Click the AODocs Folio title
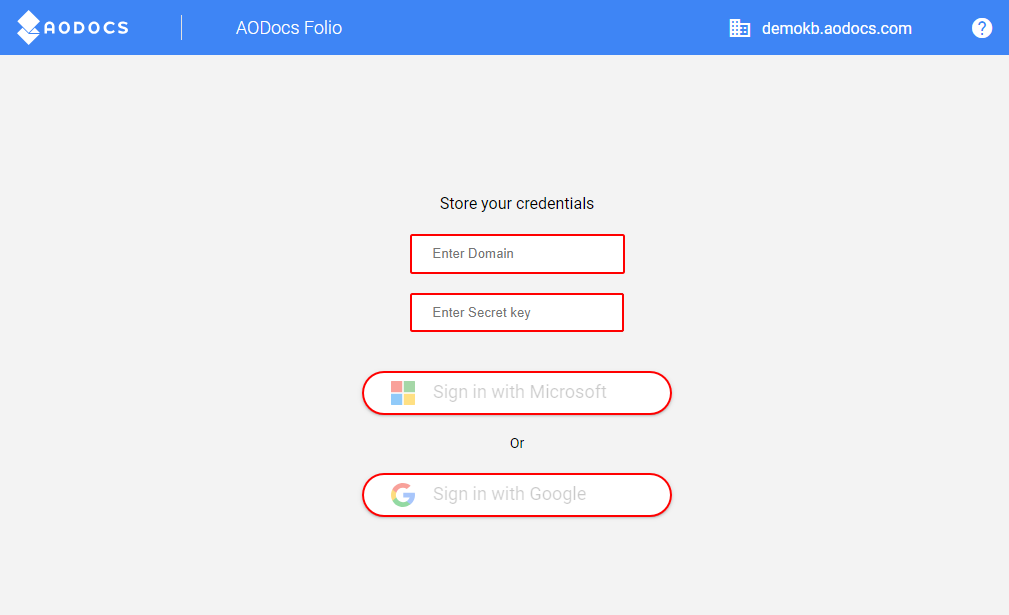This screenshot has width=1009, height=615. (289, 28)
